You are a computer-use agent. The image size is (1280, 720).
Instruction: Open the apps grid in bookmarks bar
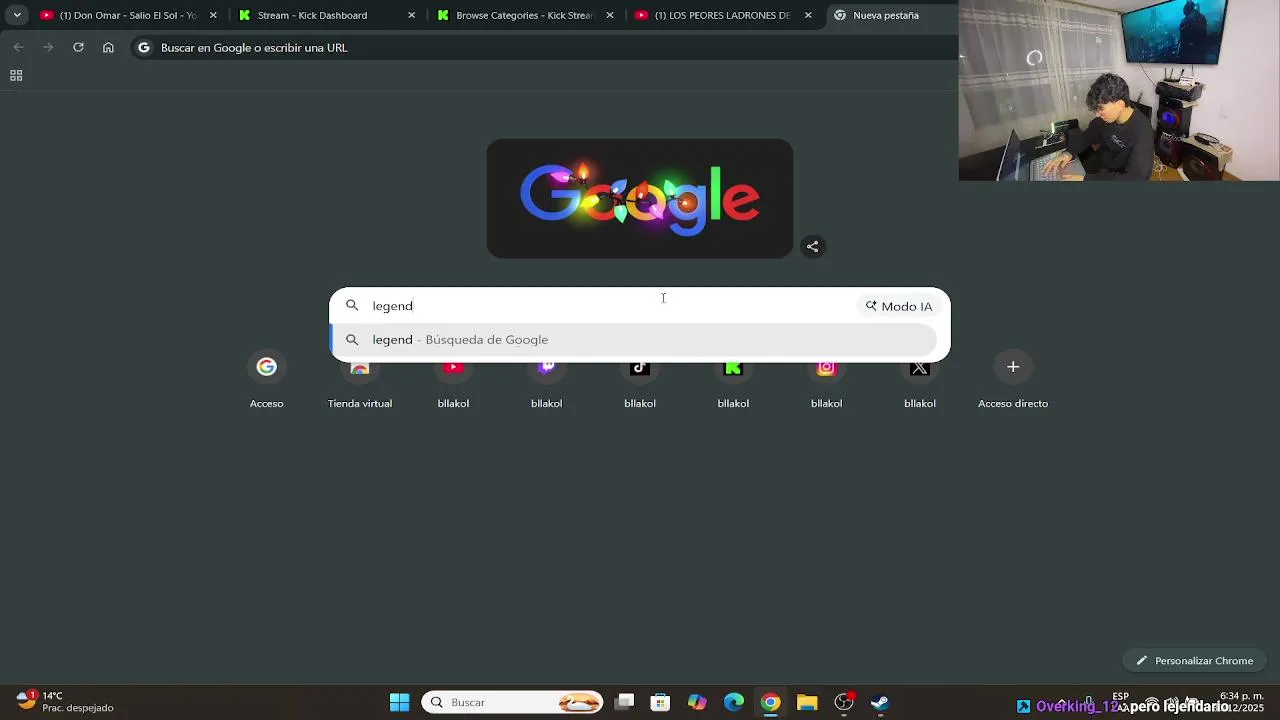(x=16, y=75)
